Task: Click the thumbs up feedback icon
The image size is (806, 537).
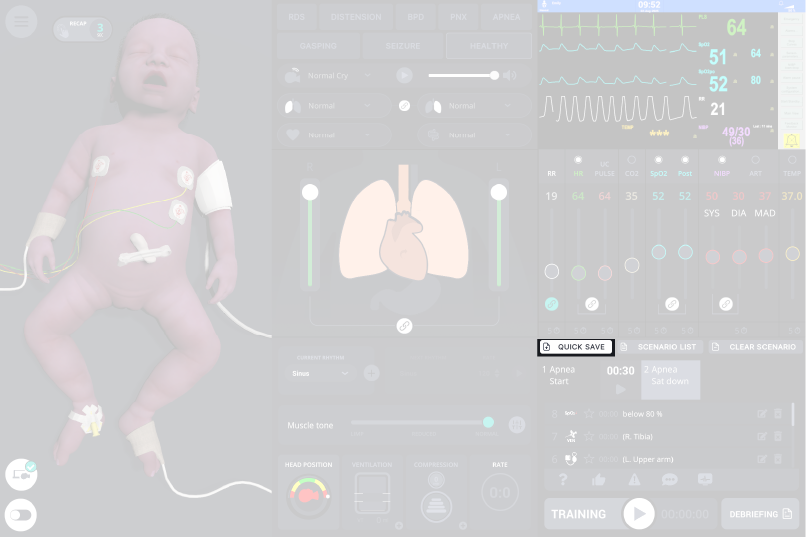Action: coord(598,480)
